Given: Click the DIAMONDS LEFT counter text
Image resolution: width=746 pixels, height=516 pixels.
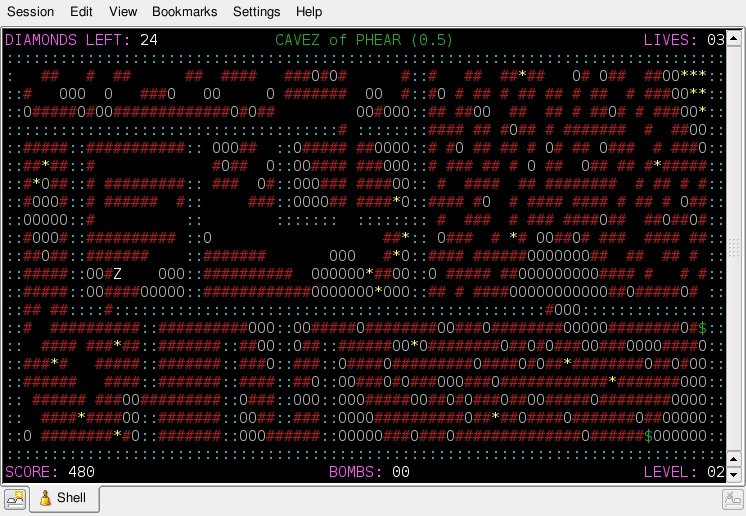Looking at the screenshot, I should pos(82,40).
